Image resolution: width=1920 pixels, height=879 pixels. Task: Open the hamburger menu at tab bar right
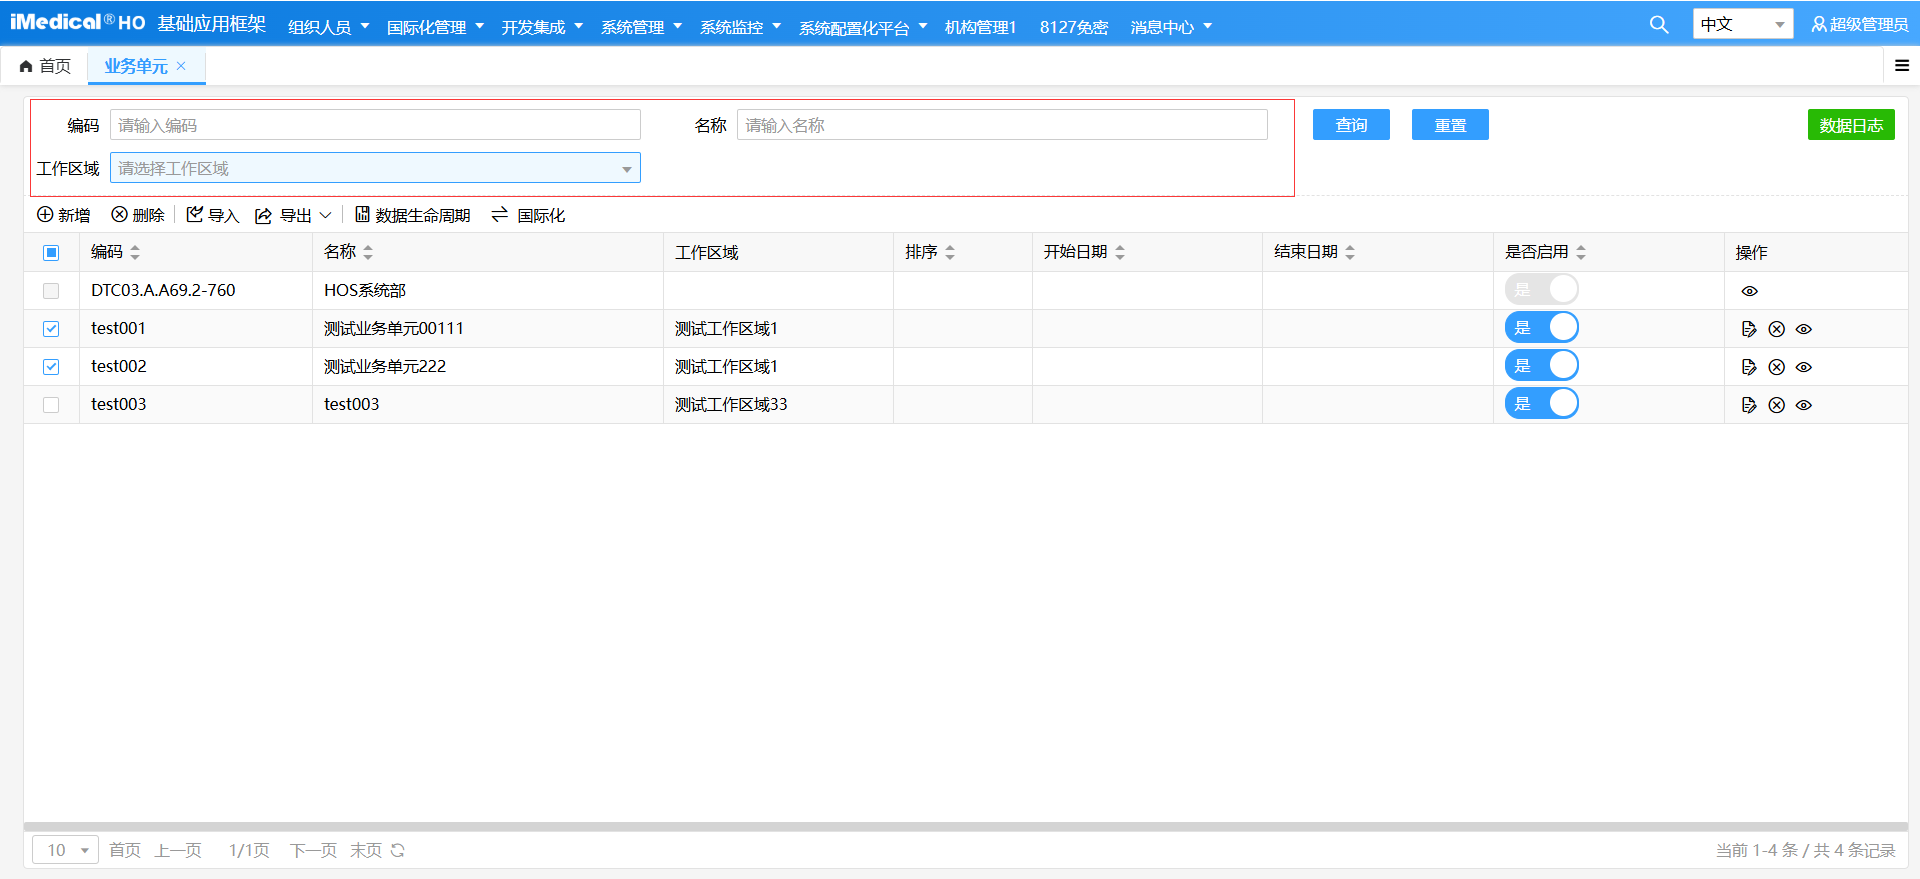point(1901,66)
